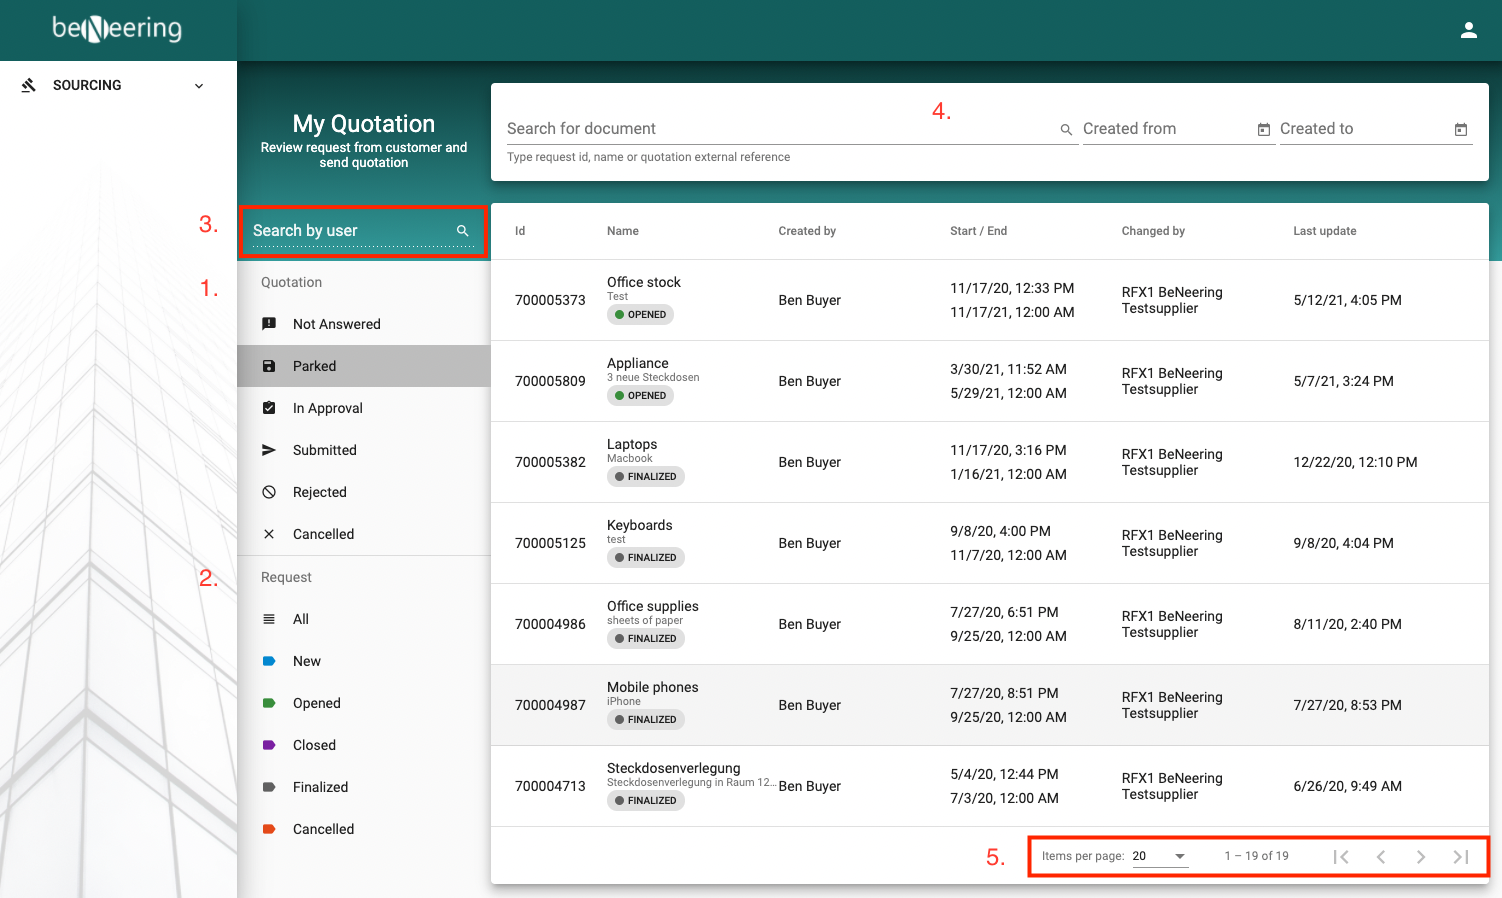The height and width of the screenshot is (898, 1502).
Task: Expand the SOURCING sidebar menu
Action: click(x=198, y=86)
